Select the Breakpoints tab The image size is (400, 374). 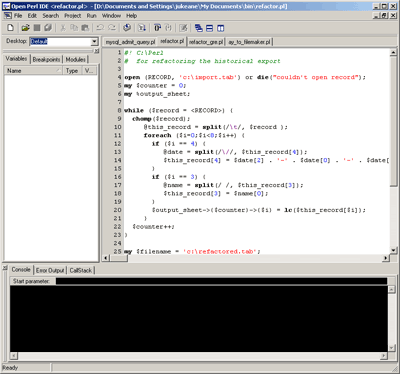pos(46,60)
